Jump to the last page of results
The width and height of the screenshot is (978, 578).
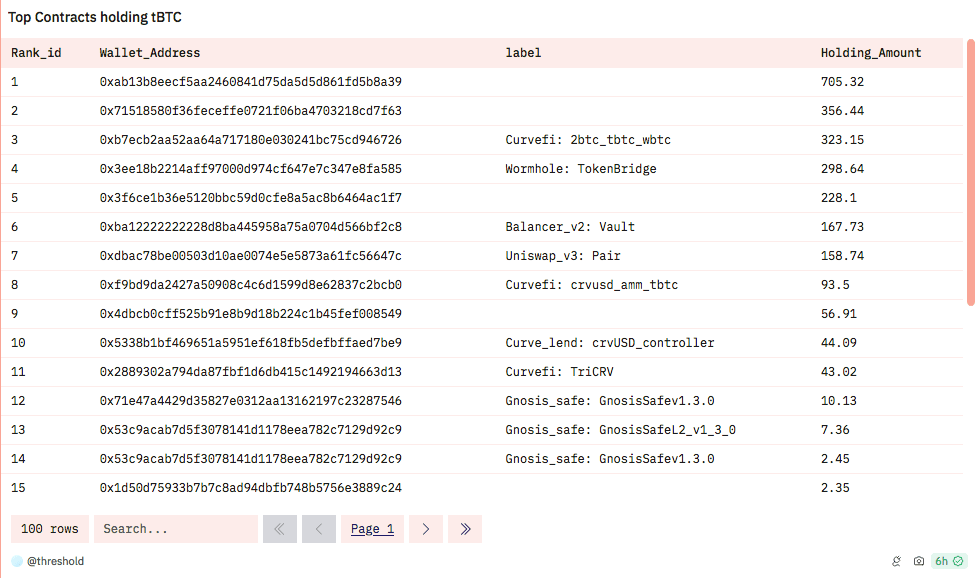tap(465, 529)
